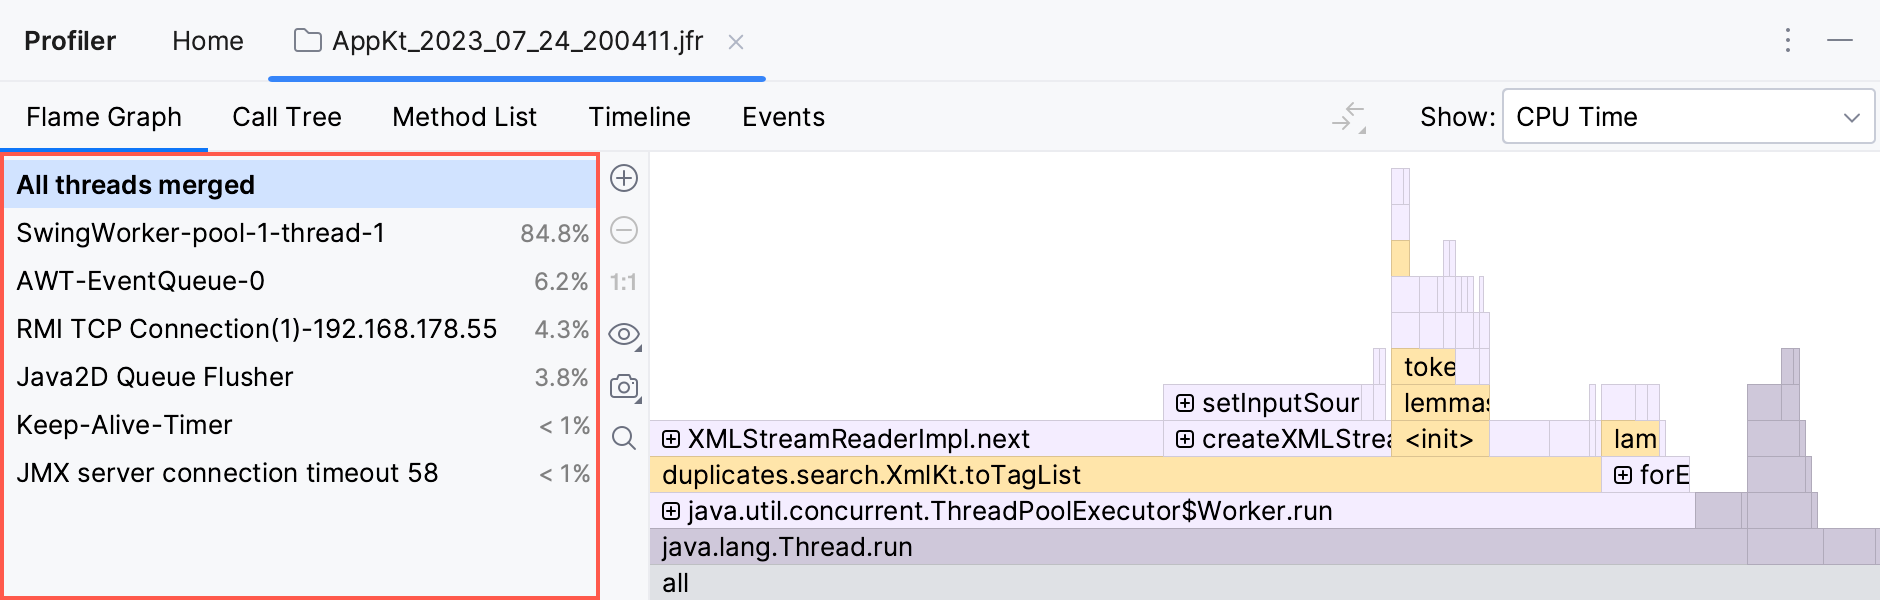Screen dimensions: 1880x600
Task: Expand the ThreadPoolExecutor$Worker.run frame
Action: (x=671, y=511)
